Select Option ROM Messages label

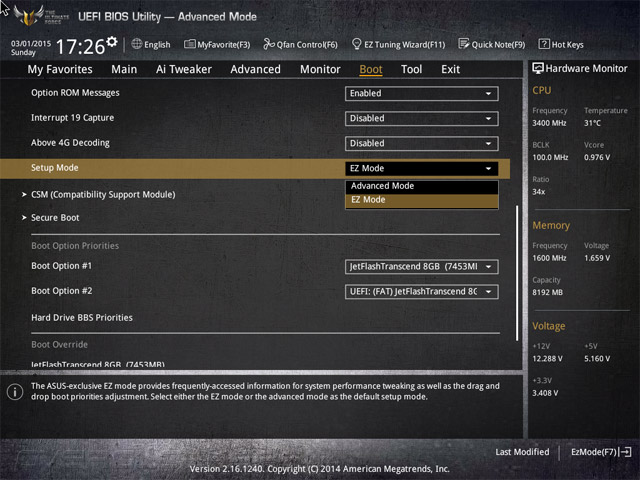click(x=76, y=93)
